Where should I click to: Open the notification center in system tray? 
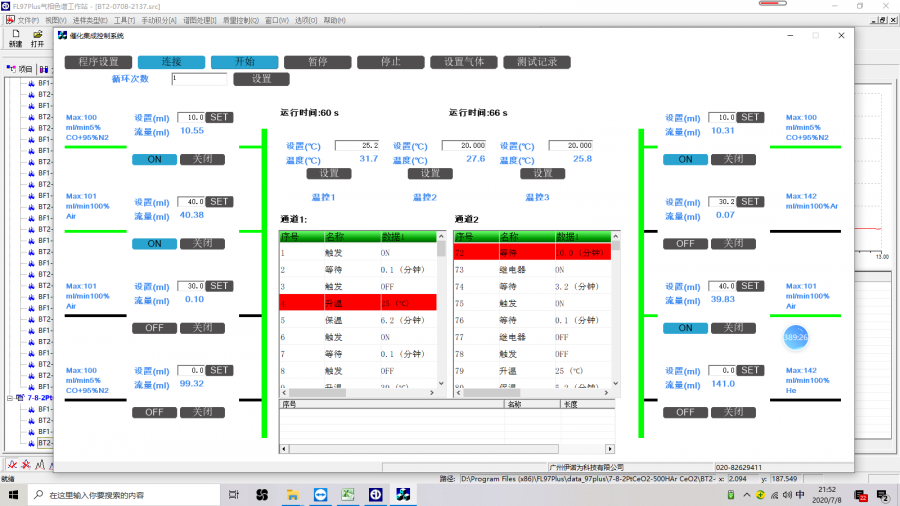883,495
